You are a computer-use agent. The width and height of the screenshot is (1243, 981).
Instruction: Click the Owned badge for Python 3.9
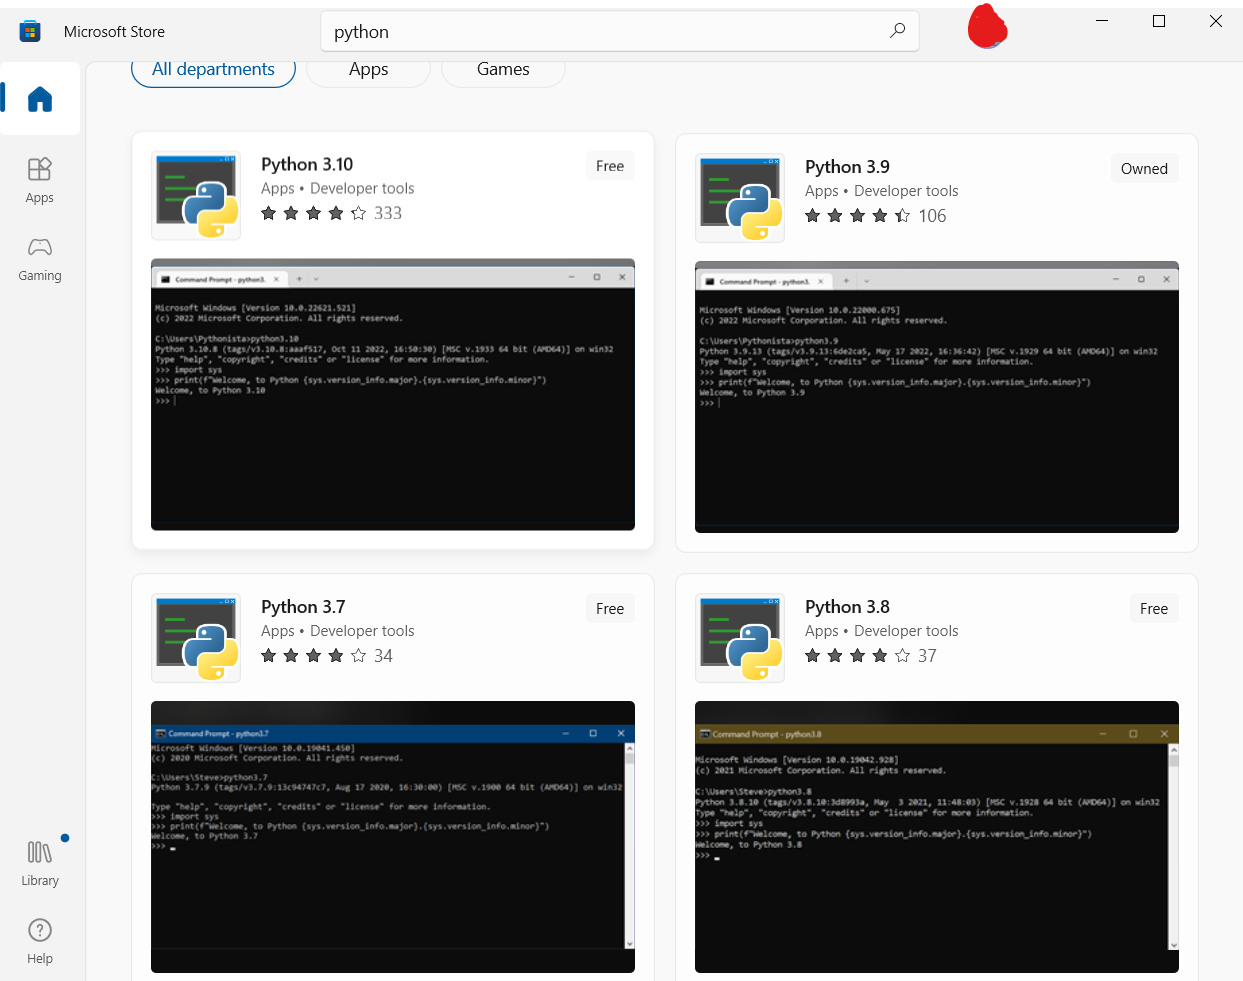click(1144, 168)
